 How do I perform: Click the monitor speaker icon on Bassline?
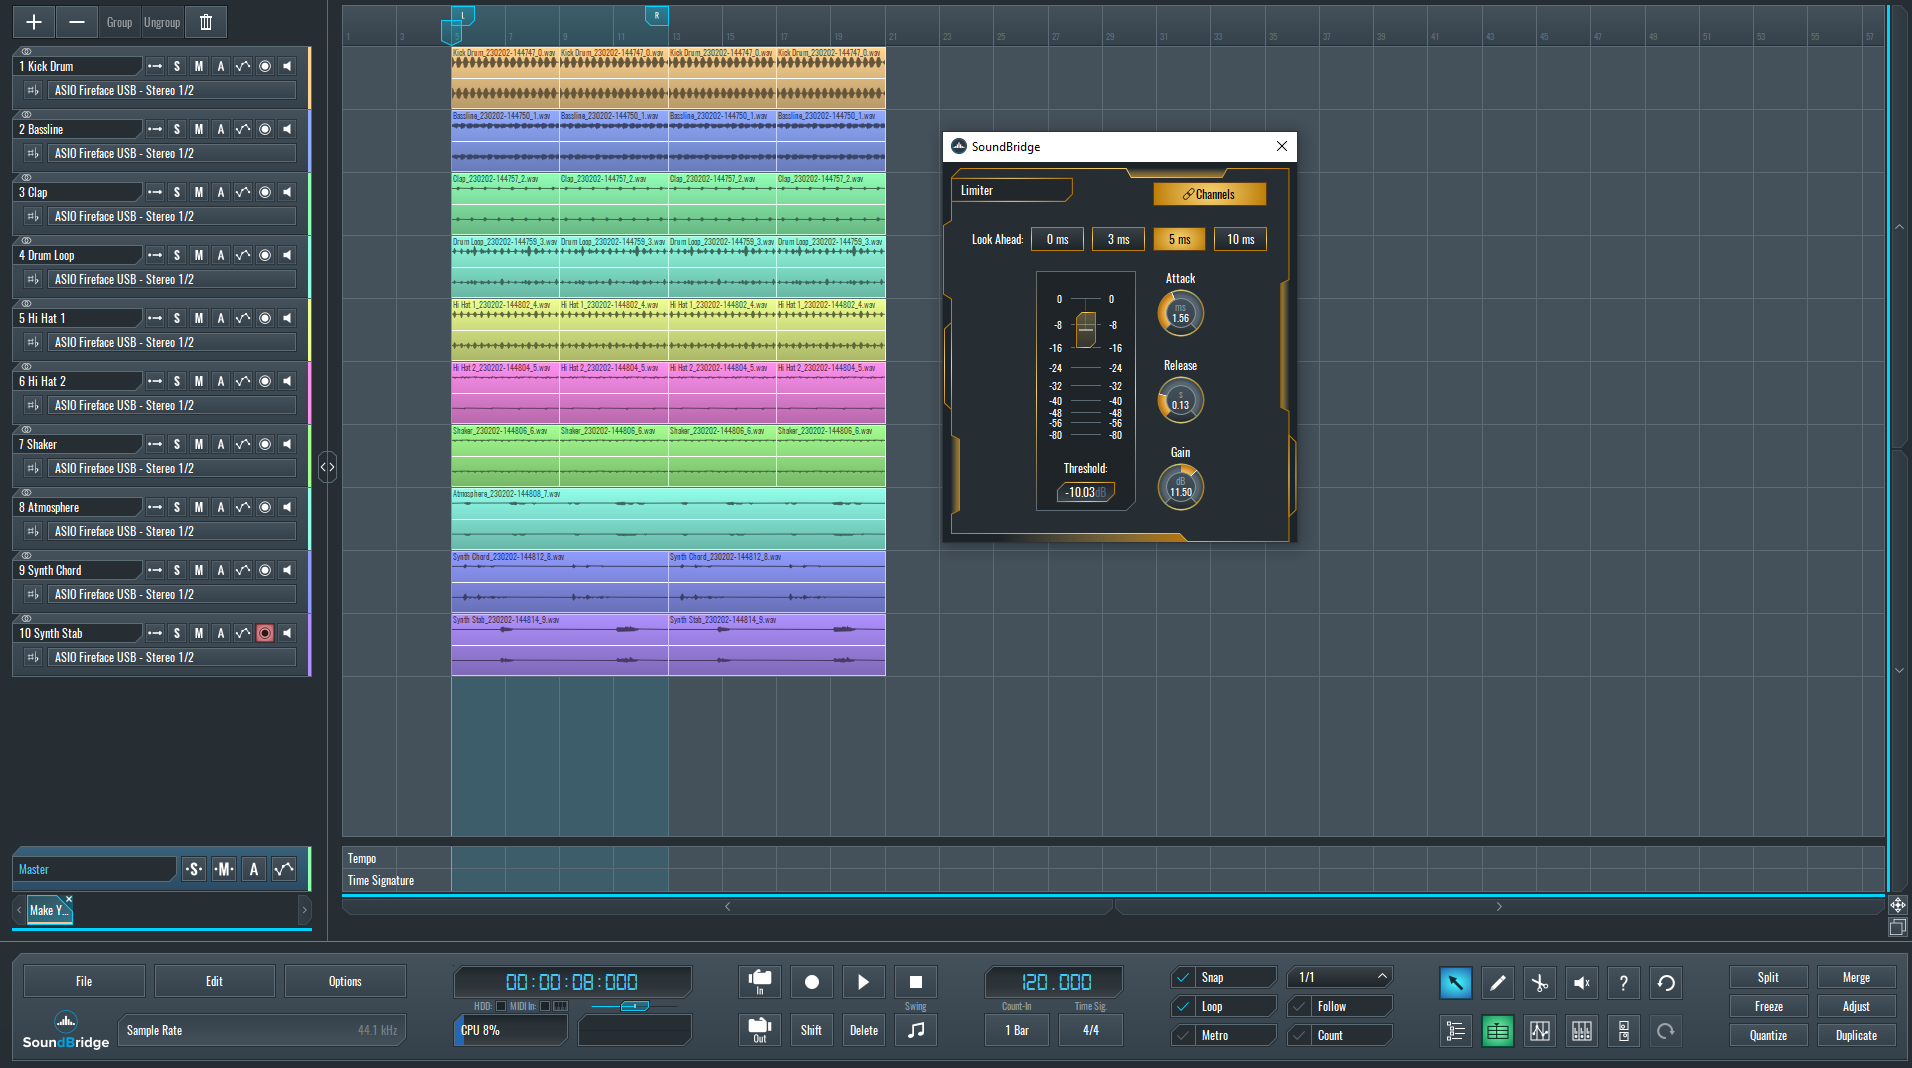tap(287, 129)
